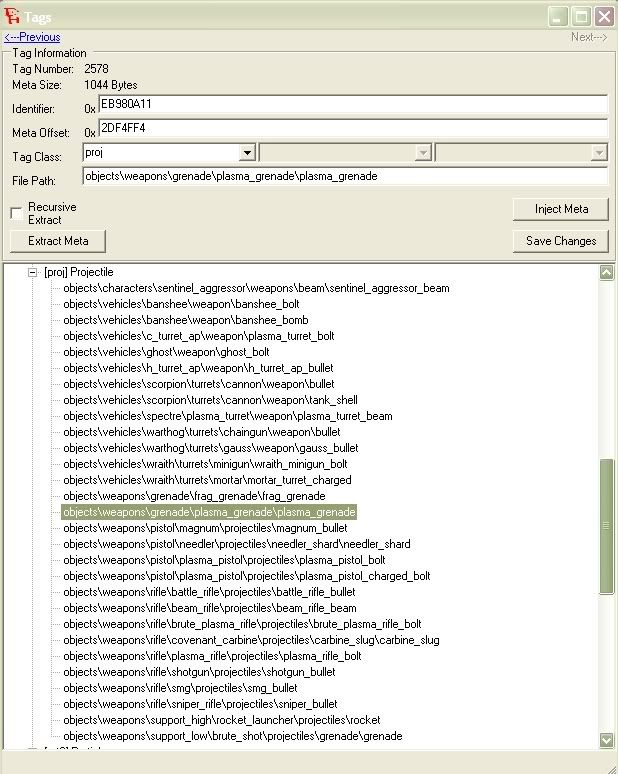Viewport: 618px width, 774px height.
Task: Enable the Recursive Extract checkbox
Action: [16, 213]
